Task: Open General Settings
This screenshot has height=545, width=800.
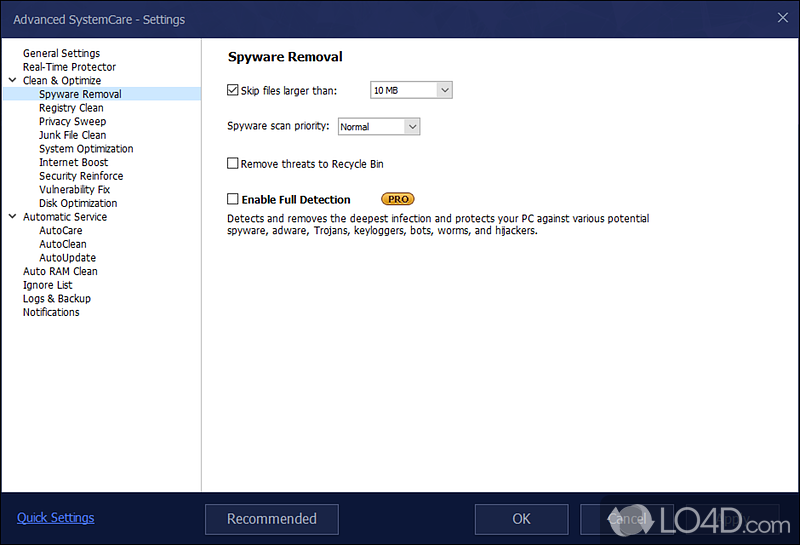Action: tap(61, 53)
